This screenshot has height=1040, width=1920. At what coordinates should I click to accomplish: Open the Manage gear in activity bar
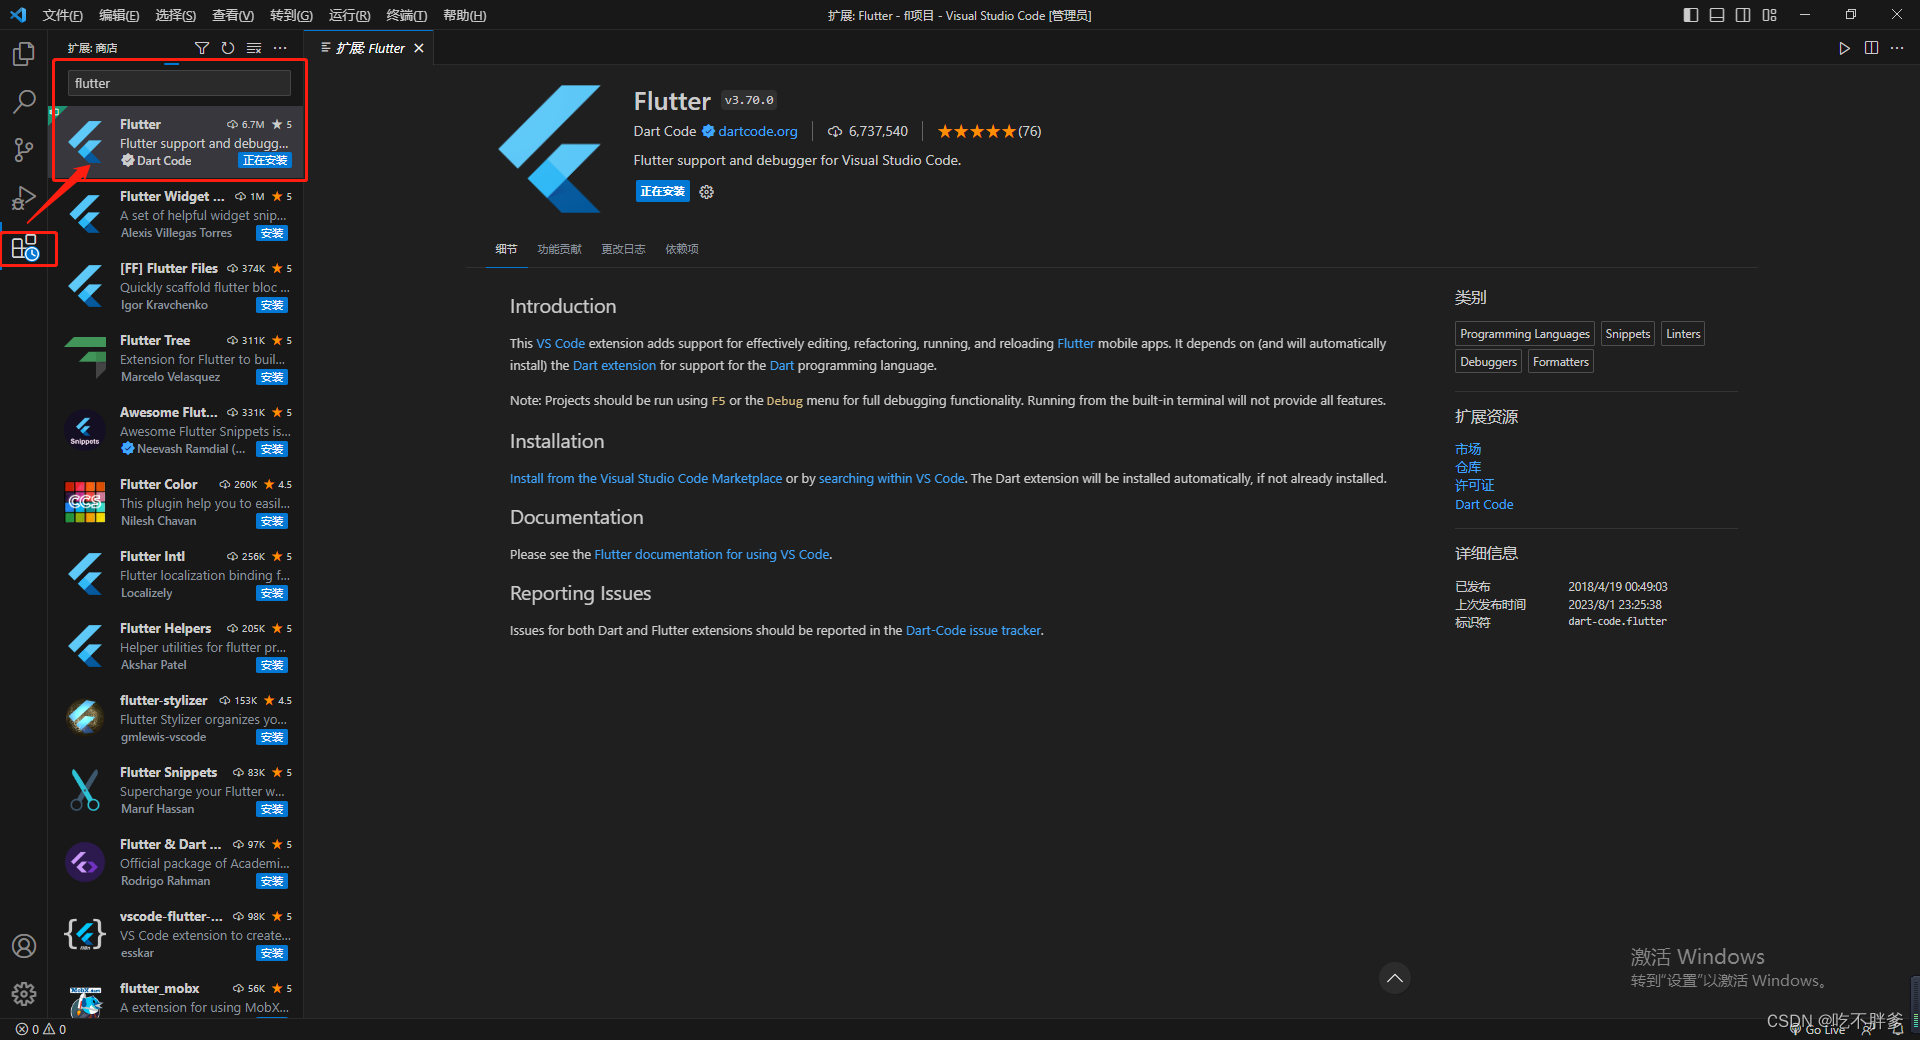pyautogui.click(x=24, y=994)
